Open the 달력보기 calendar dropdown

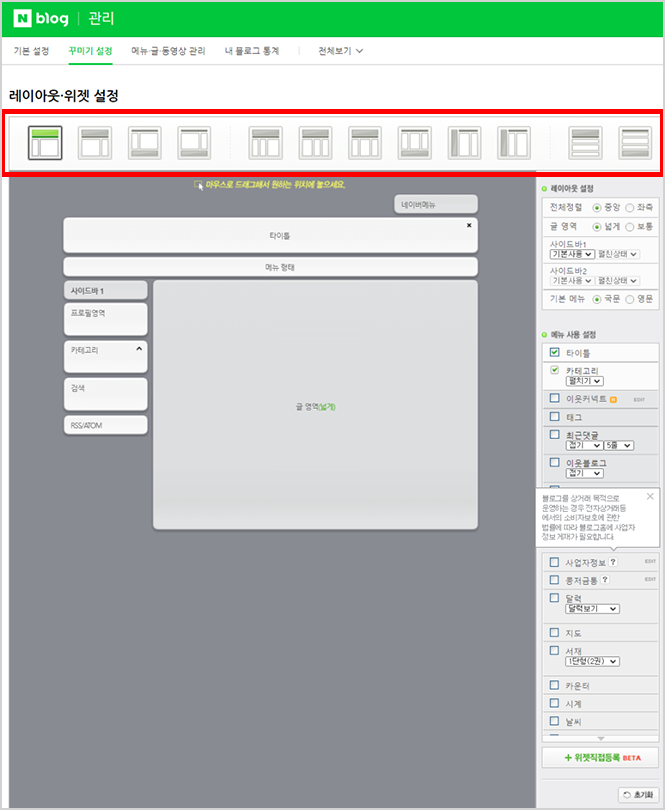592,608
